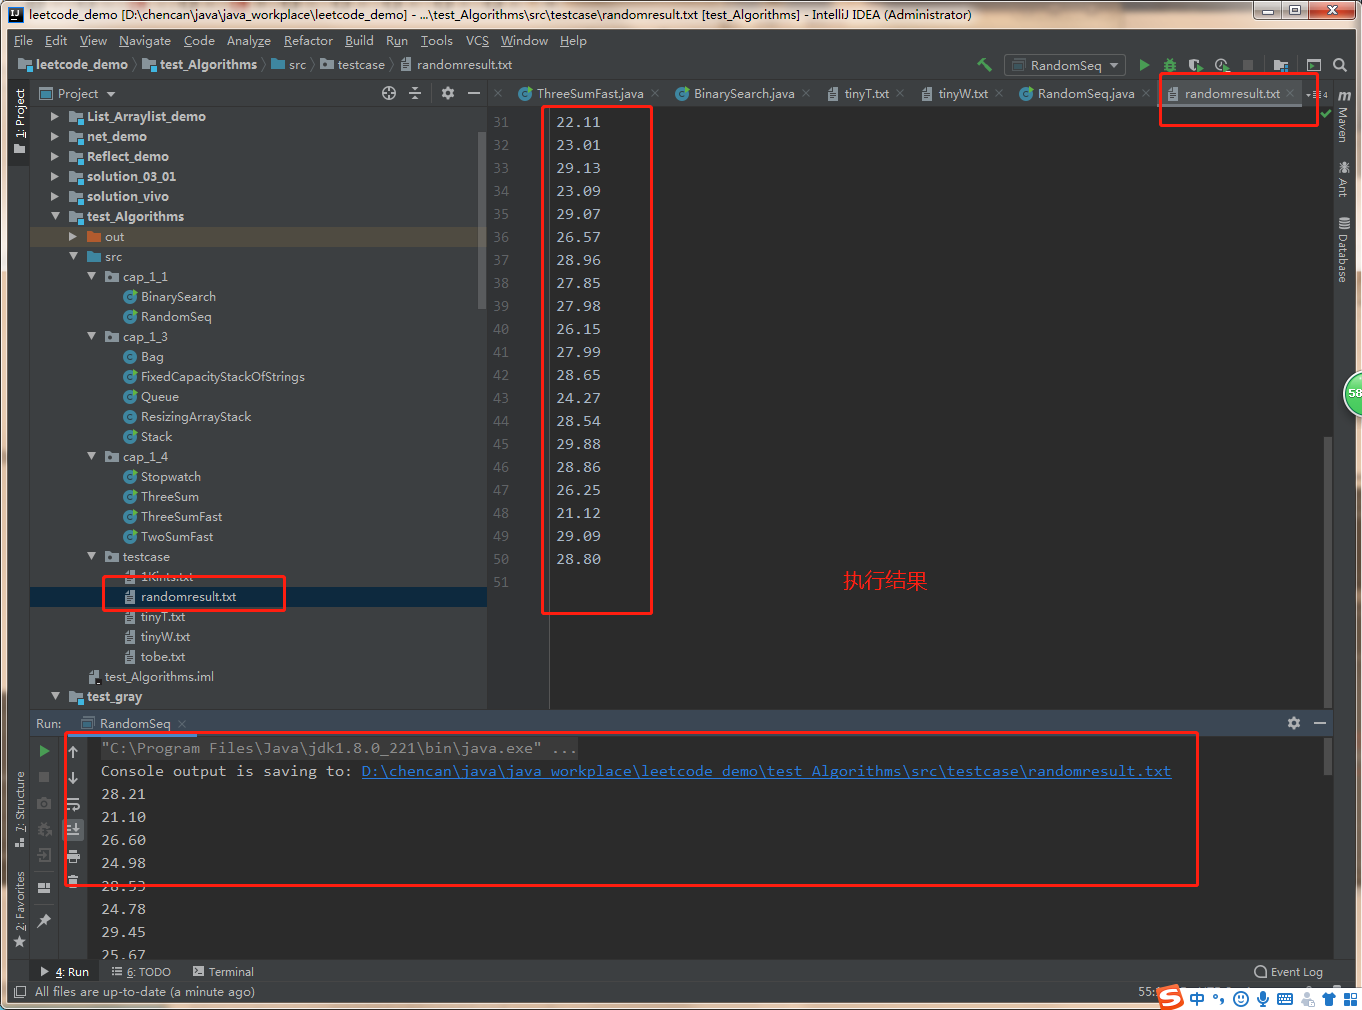Rerun RandomSeq in the Run panel
This screenshot has height=1010, width=1362.
[44, 750]
